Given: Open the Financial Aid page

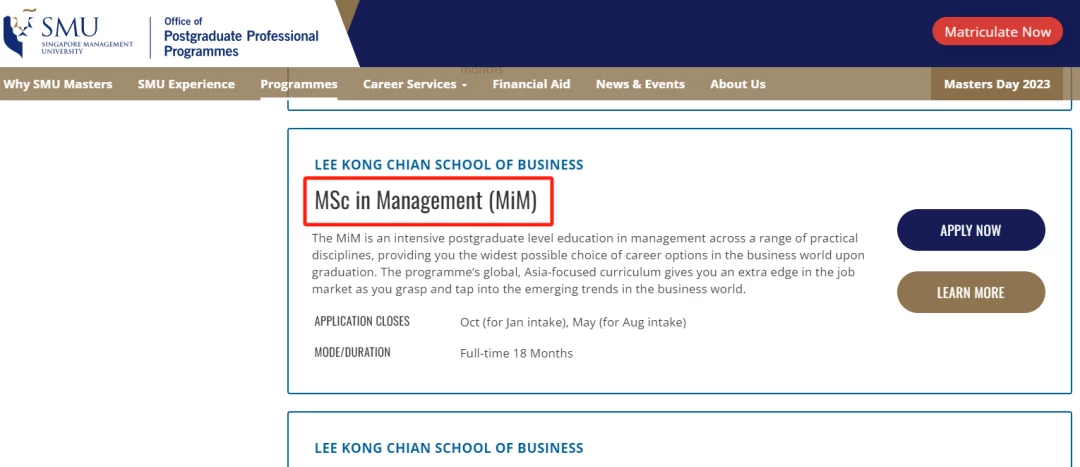Looking at the screenshot, I should [x=531, y=84].
